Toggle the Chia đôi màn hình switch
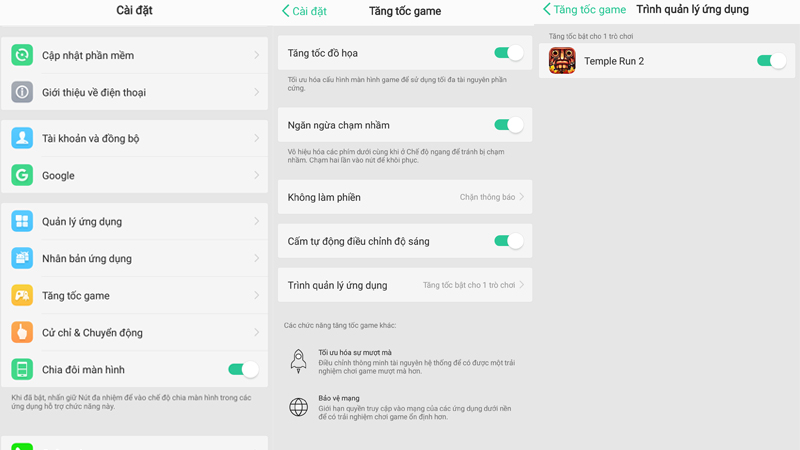 click(x=243, y=370)
